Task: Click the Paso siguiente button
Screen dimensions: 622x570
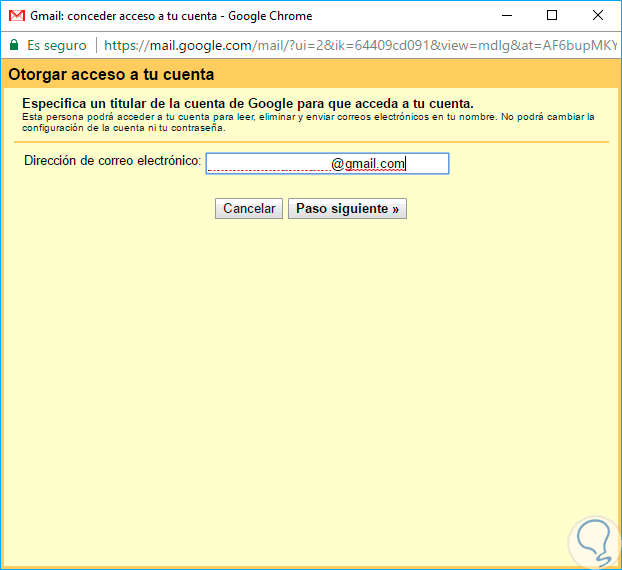Action: pos(347,208)
